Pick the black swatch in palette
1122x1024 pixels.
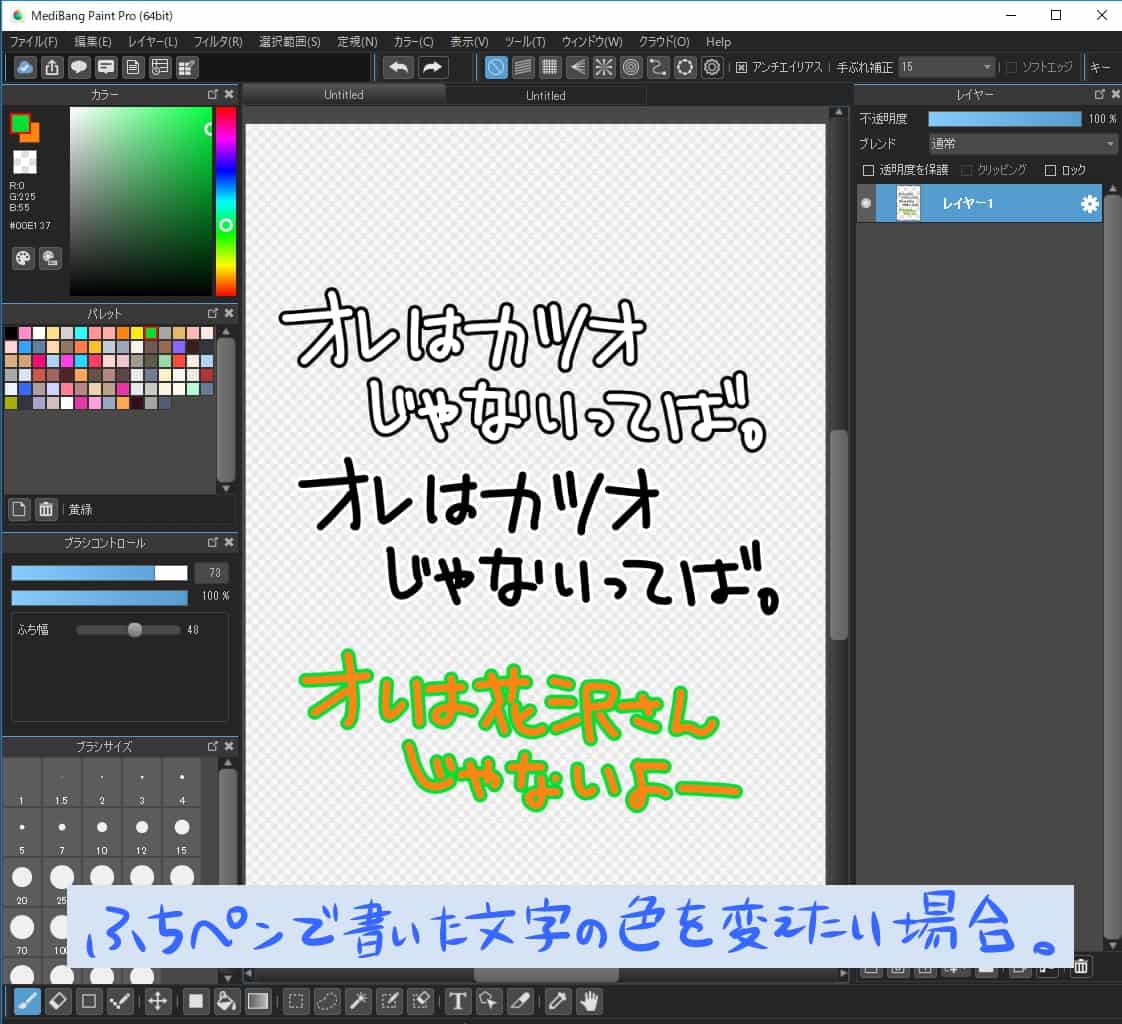[11, 333]
